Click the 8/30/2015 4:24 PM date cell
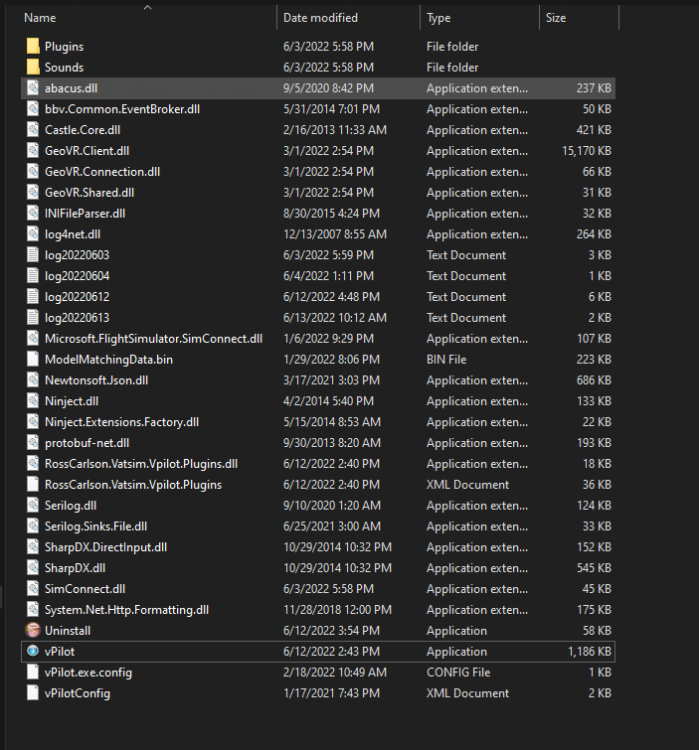 click(x=332, y=213)
